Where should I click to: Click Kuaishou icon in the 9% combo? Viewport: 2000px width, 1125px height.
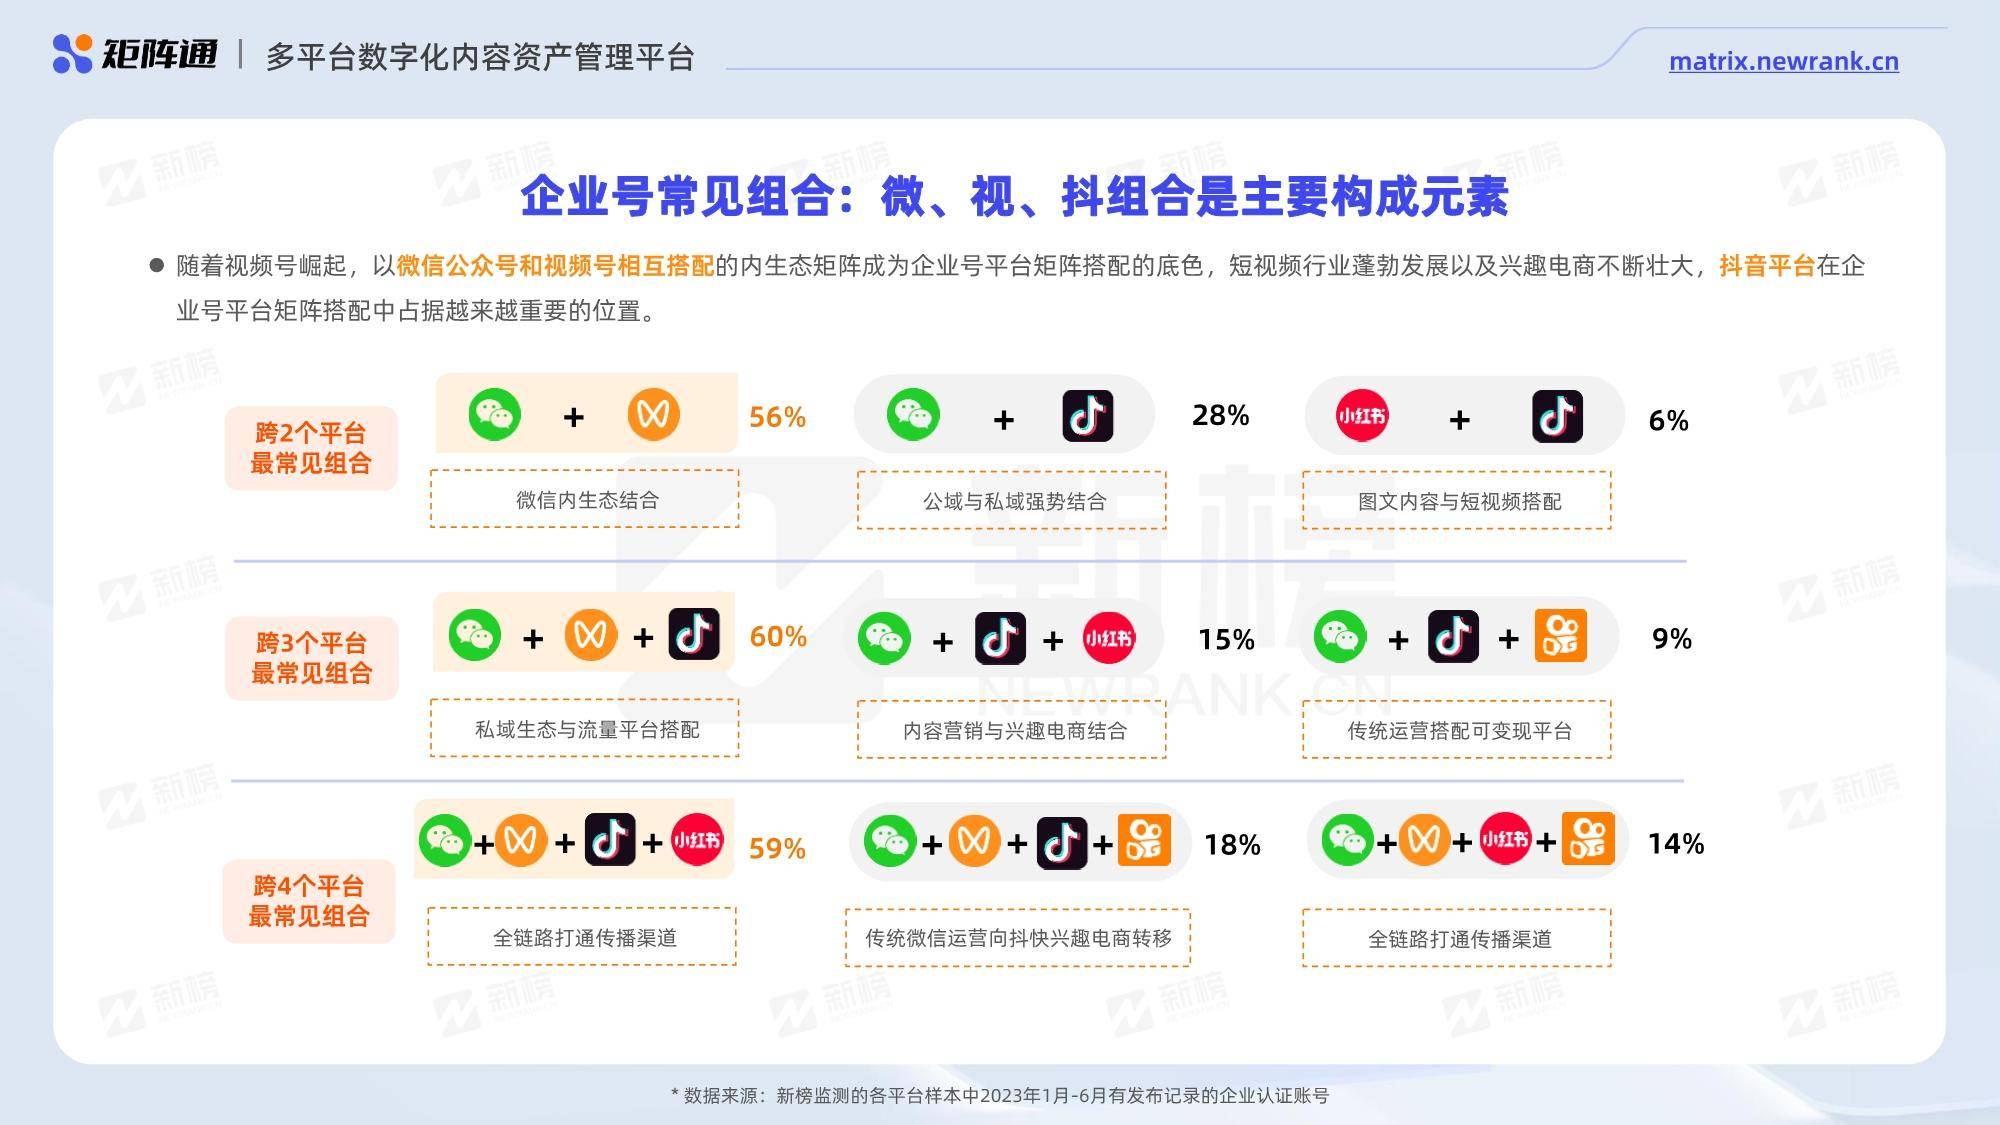tap(1561, 636)
